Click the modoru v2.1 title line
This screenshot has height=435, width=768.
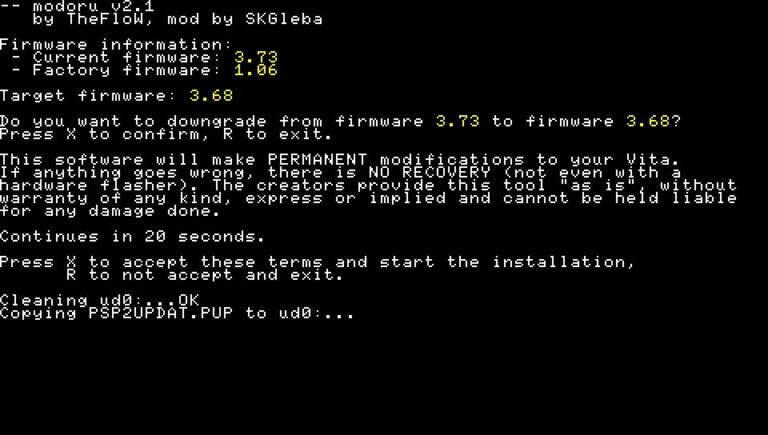coord(77,6)
